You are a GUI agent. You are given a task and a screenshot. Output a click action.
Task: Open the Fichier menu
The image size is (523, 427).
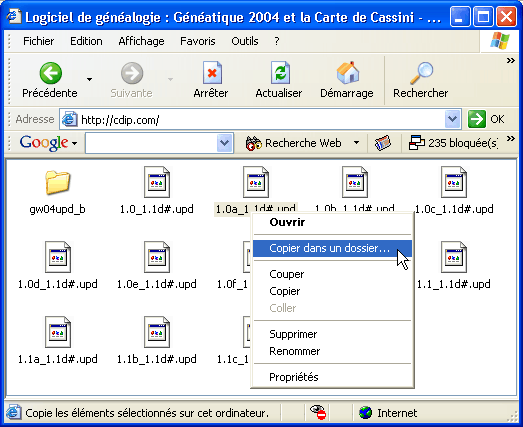38,41
